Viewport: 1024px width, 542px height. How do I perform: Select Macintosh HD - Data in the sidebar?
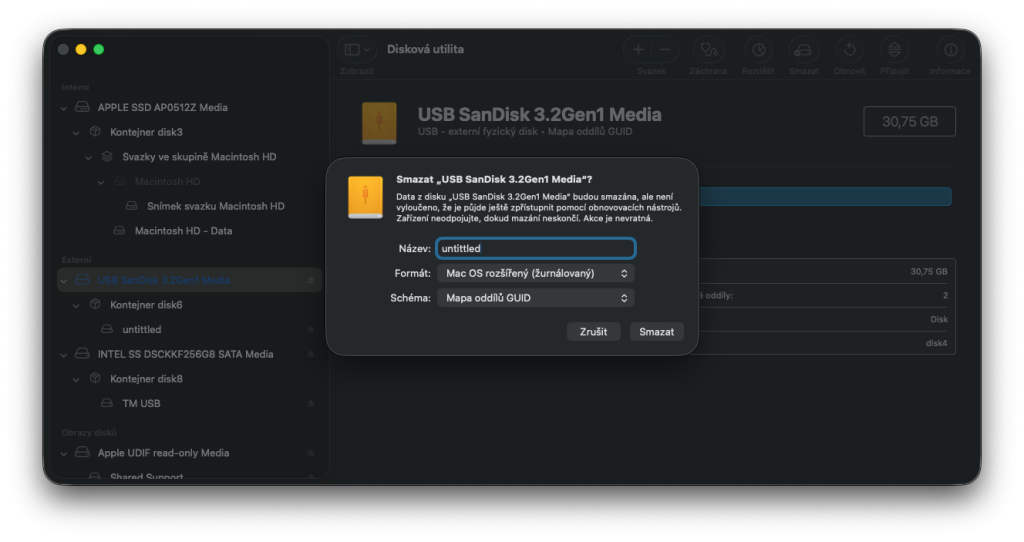(x=183, y=231)
